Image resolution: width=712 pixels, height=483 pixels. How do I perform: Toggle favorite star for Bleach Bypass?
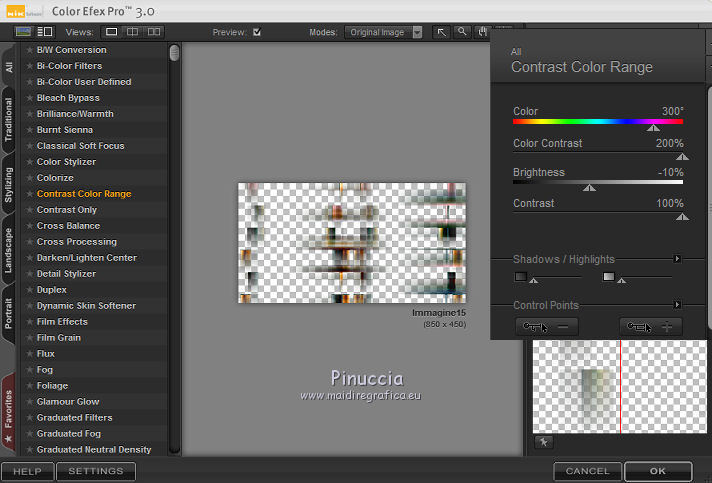coord(29,98)
